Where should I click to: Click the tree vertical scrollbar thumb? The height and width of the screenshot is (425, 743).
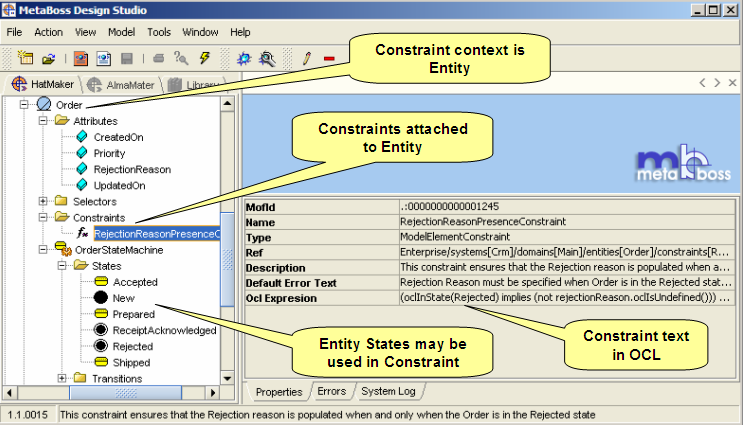pyautogui.click(x=227, y=259)
